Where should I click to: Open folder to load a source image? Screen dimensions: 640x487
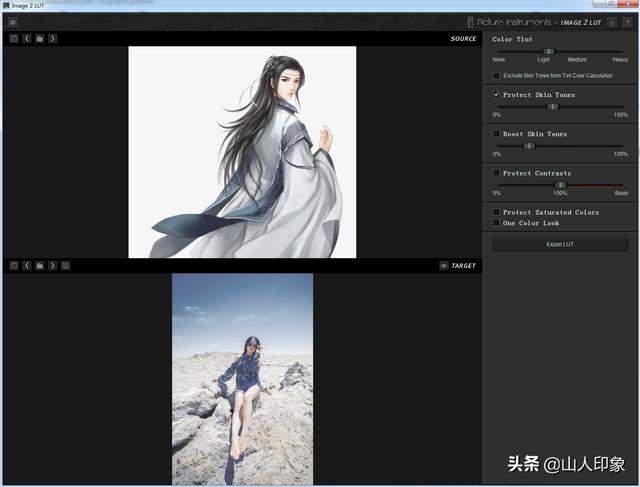click(40, 39)
